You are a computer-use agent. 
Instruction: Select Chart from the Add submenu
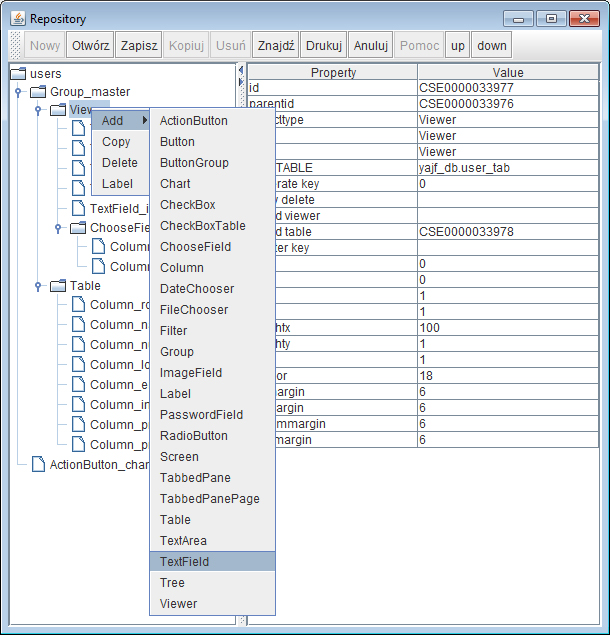point(213,184)
